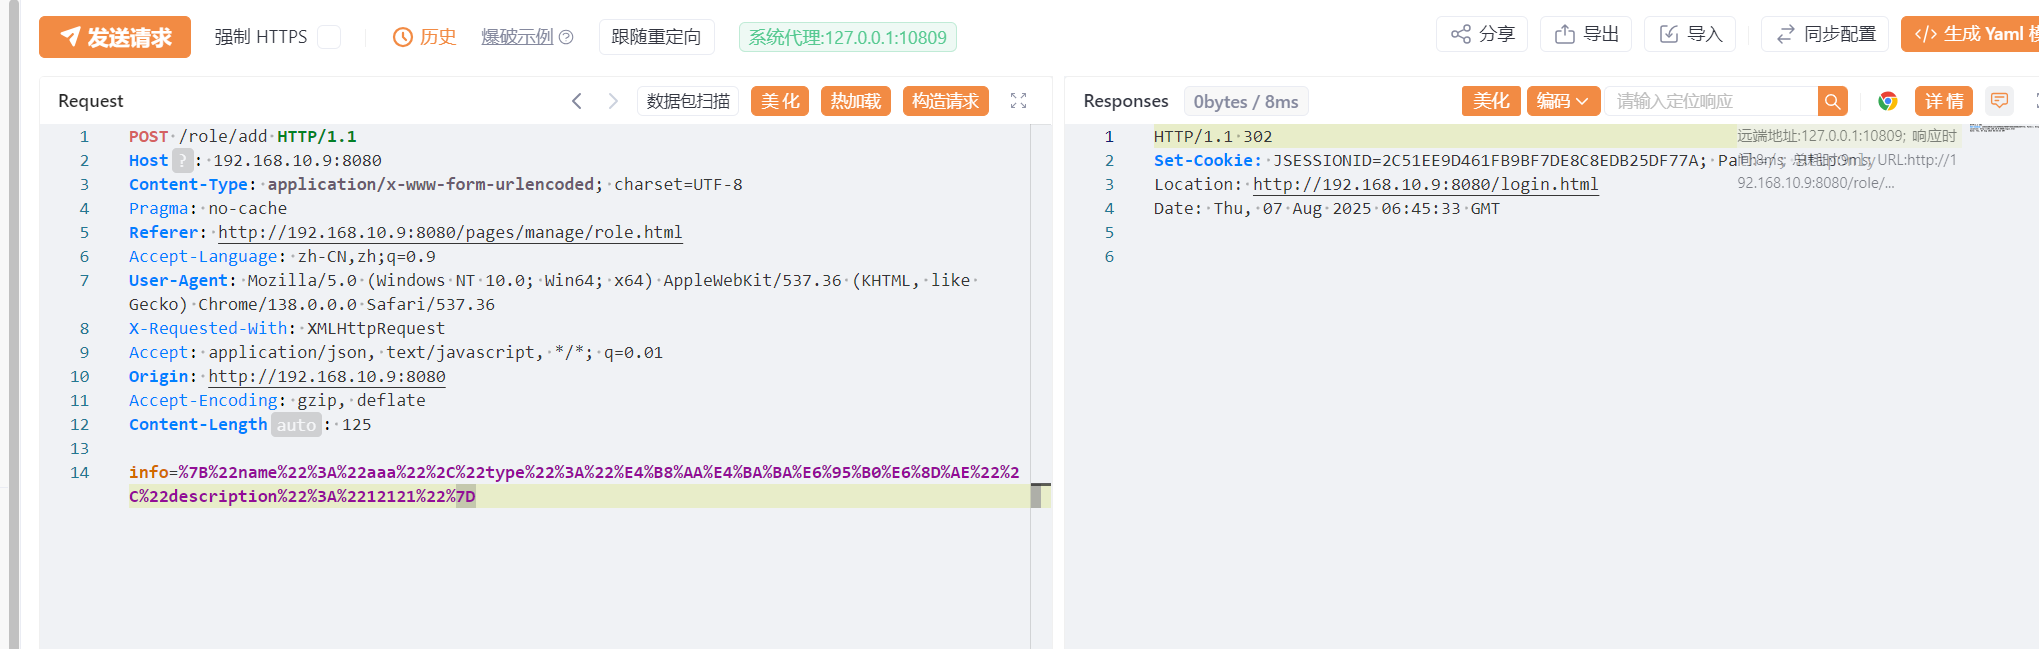This screenshot has width=2039, height=649.
Task: Click the 导出 export button
Action: [1586, 34]
